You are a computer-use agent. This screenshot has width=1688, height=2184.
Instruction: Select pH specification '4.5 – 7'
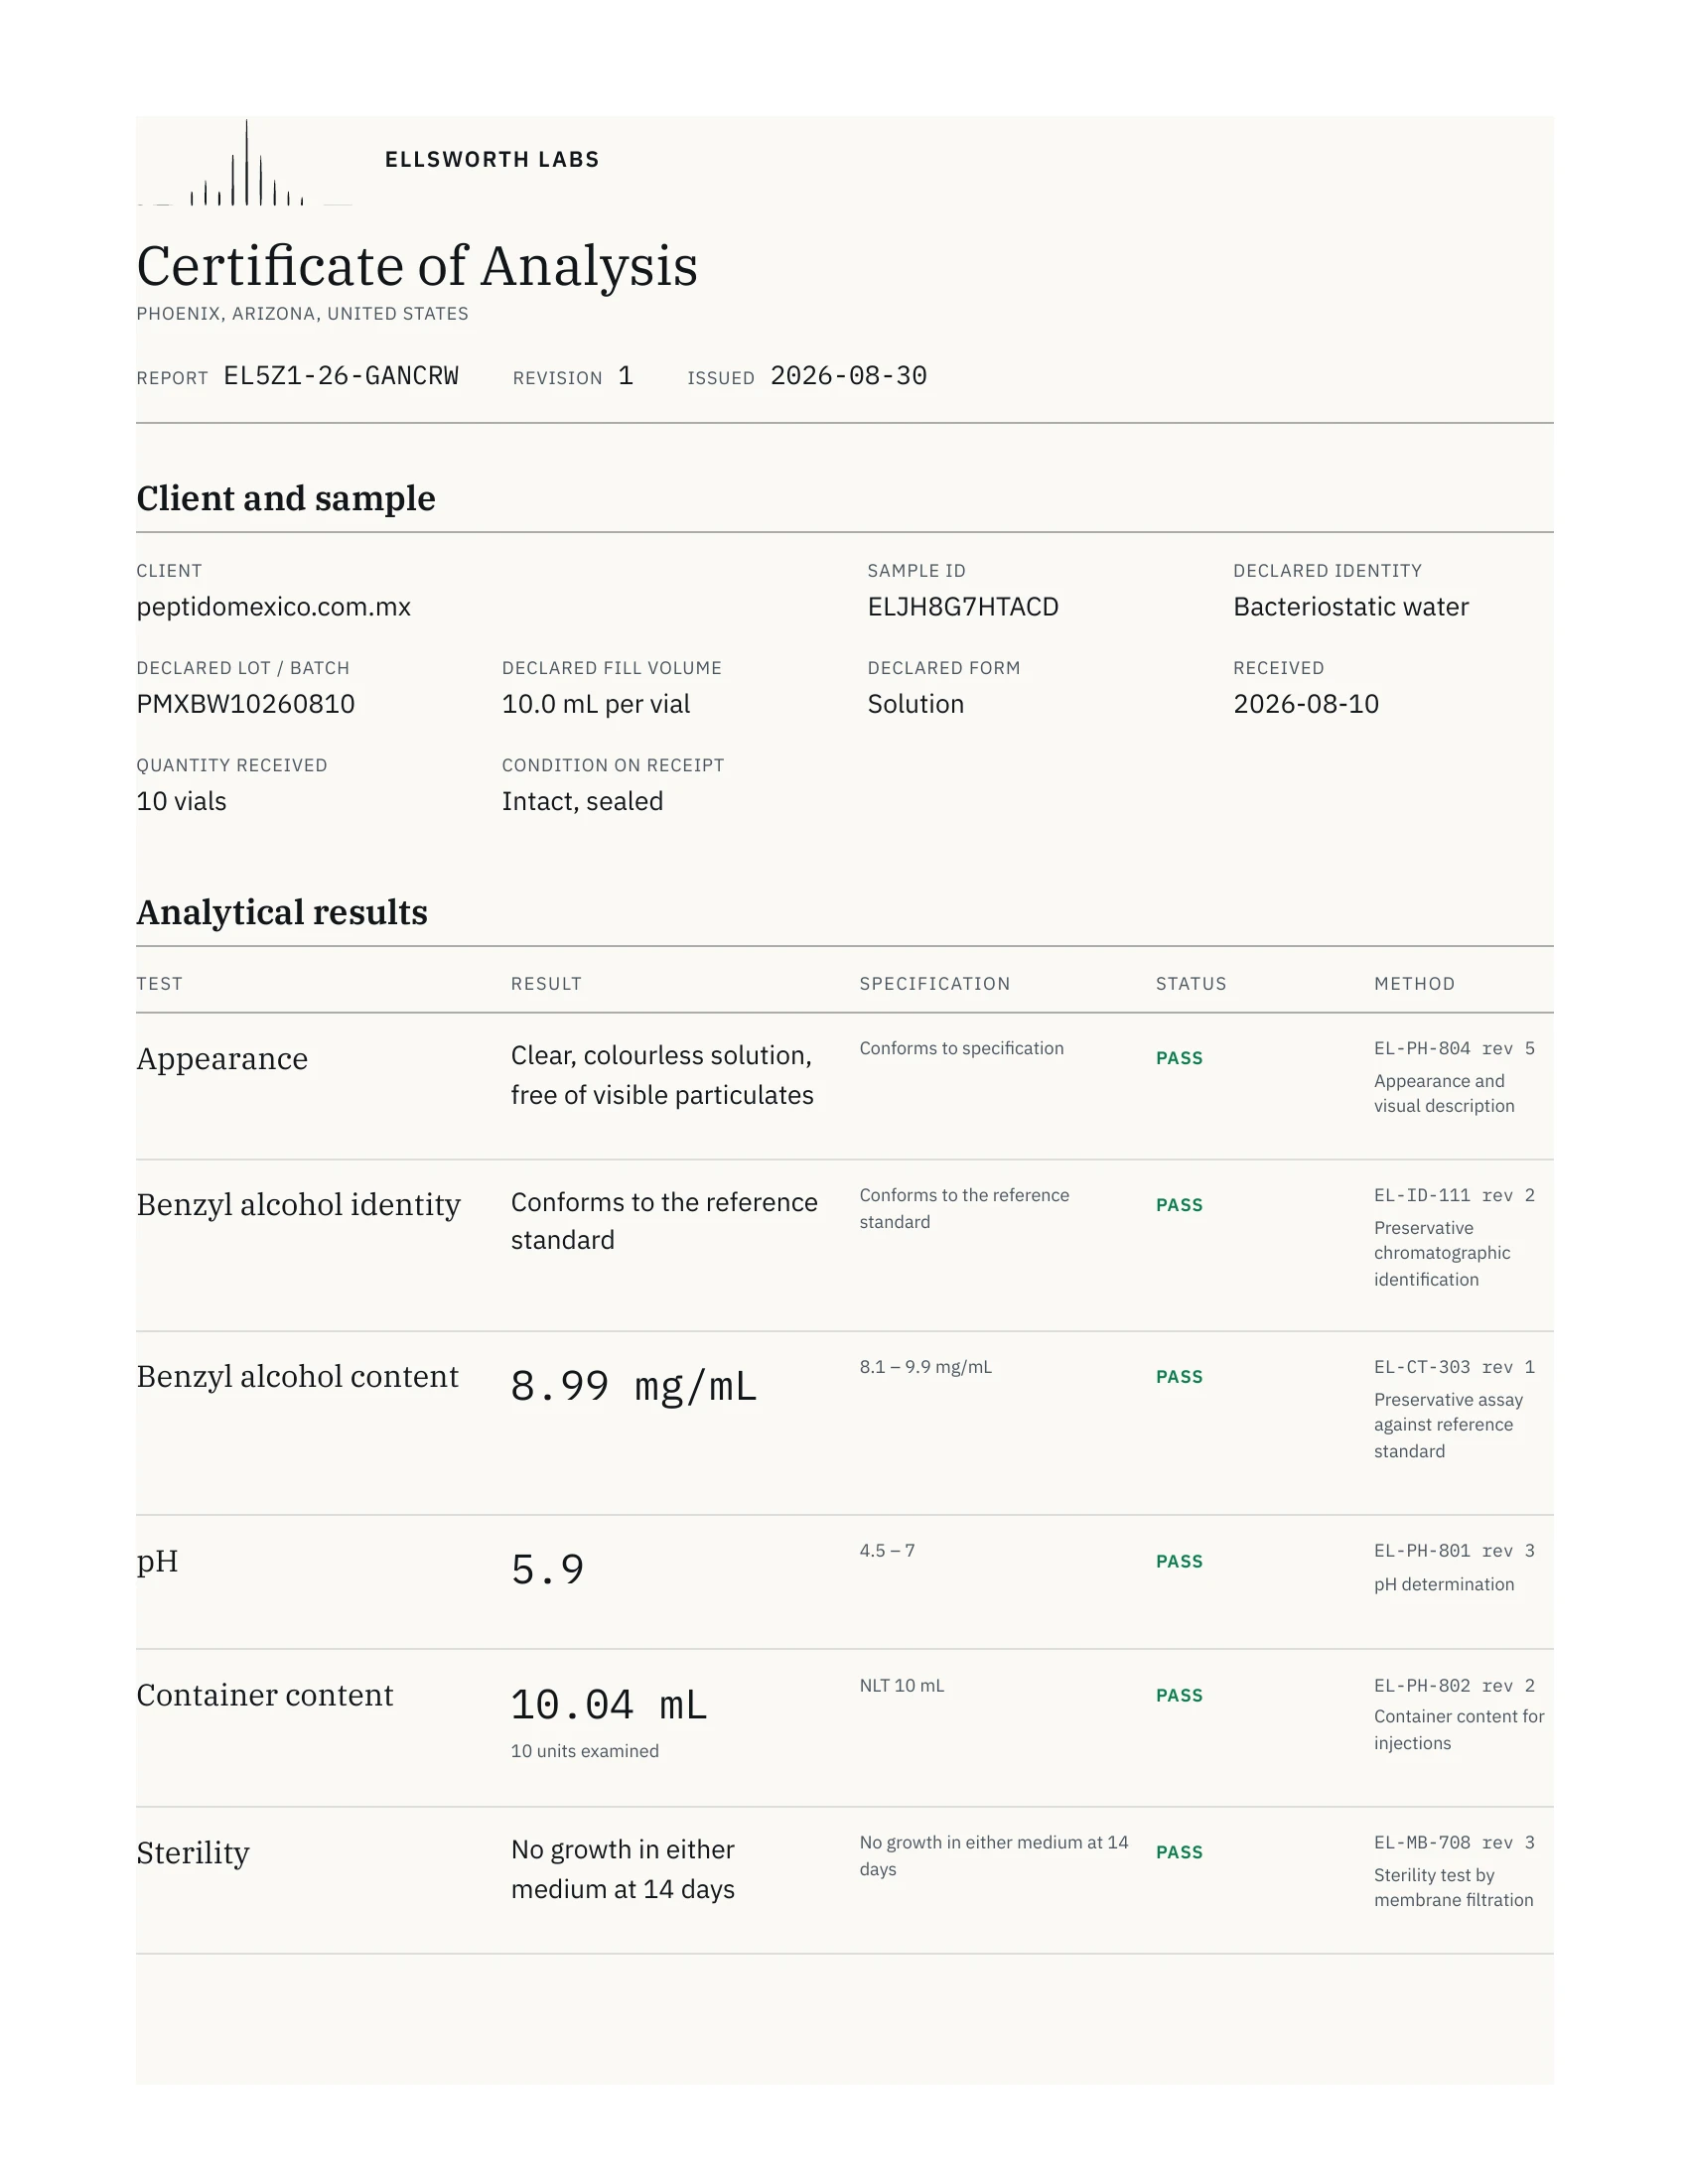coord(887,1551)
